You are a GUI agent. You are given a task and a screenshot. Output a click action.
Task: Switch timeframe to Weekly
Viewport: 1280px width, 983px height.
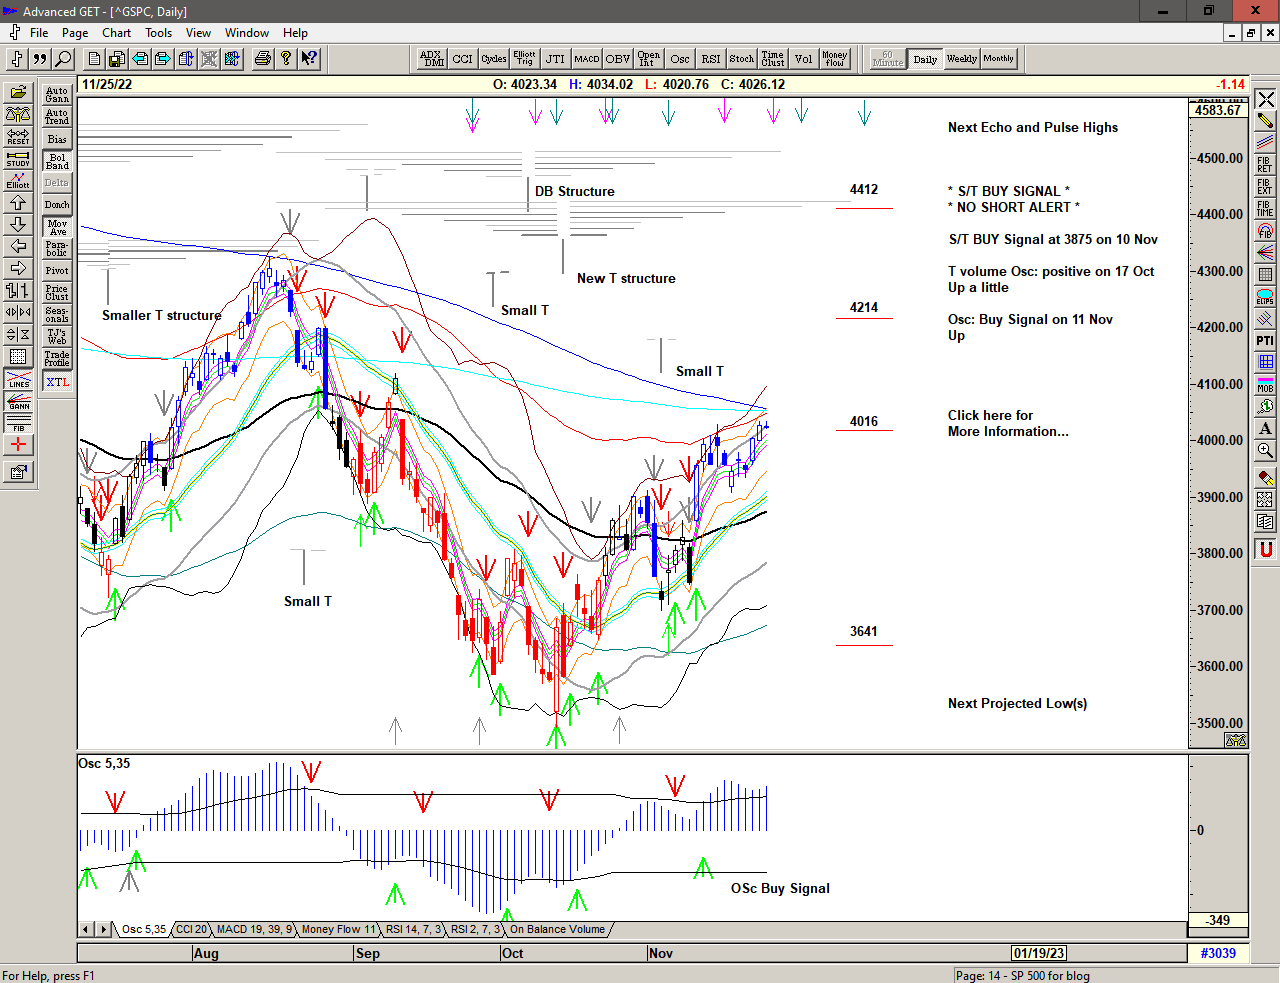[961, 59]
